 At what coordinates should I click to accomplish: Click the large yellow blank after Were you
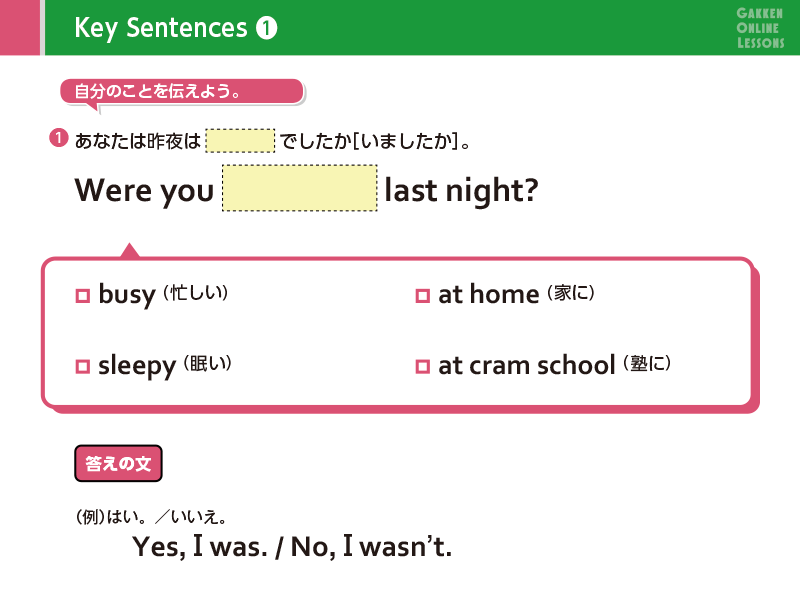pos(300,188)
